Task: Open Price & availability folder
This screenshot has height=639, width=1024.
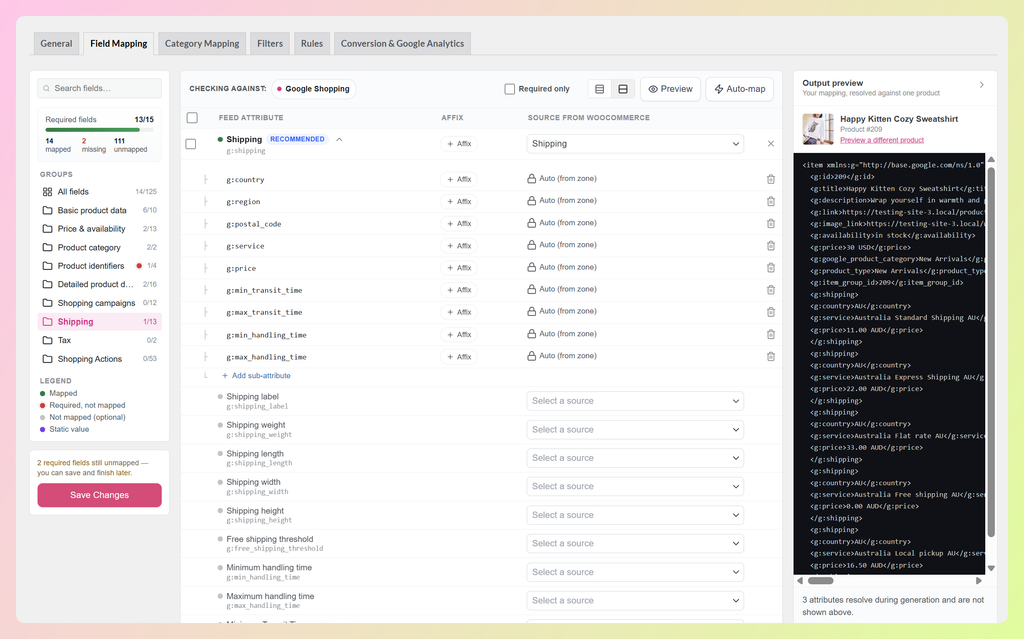Action: pyautogui.click(x=99, y=229)
